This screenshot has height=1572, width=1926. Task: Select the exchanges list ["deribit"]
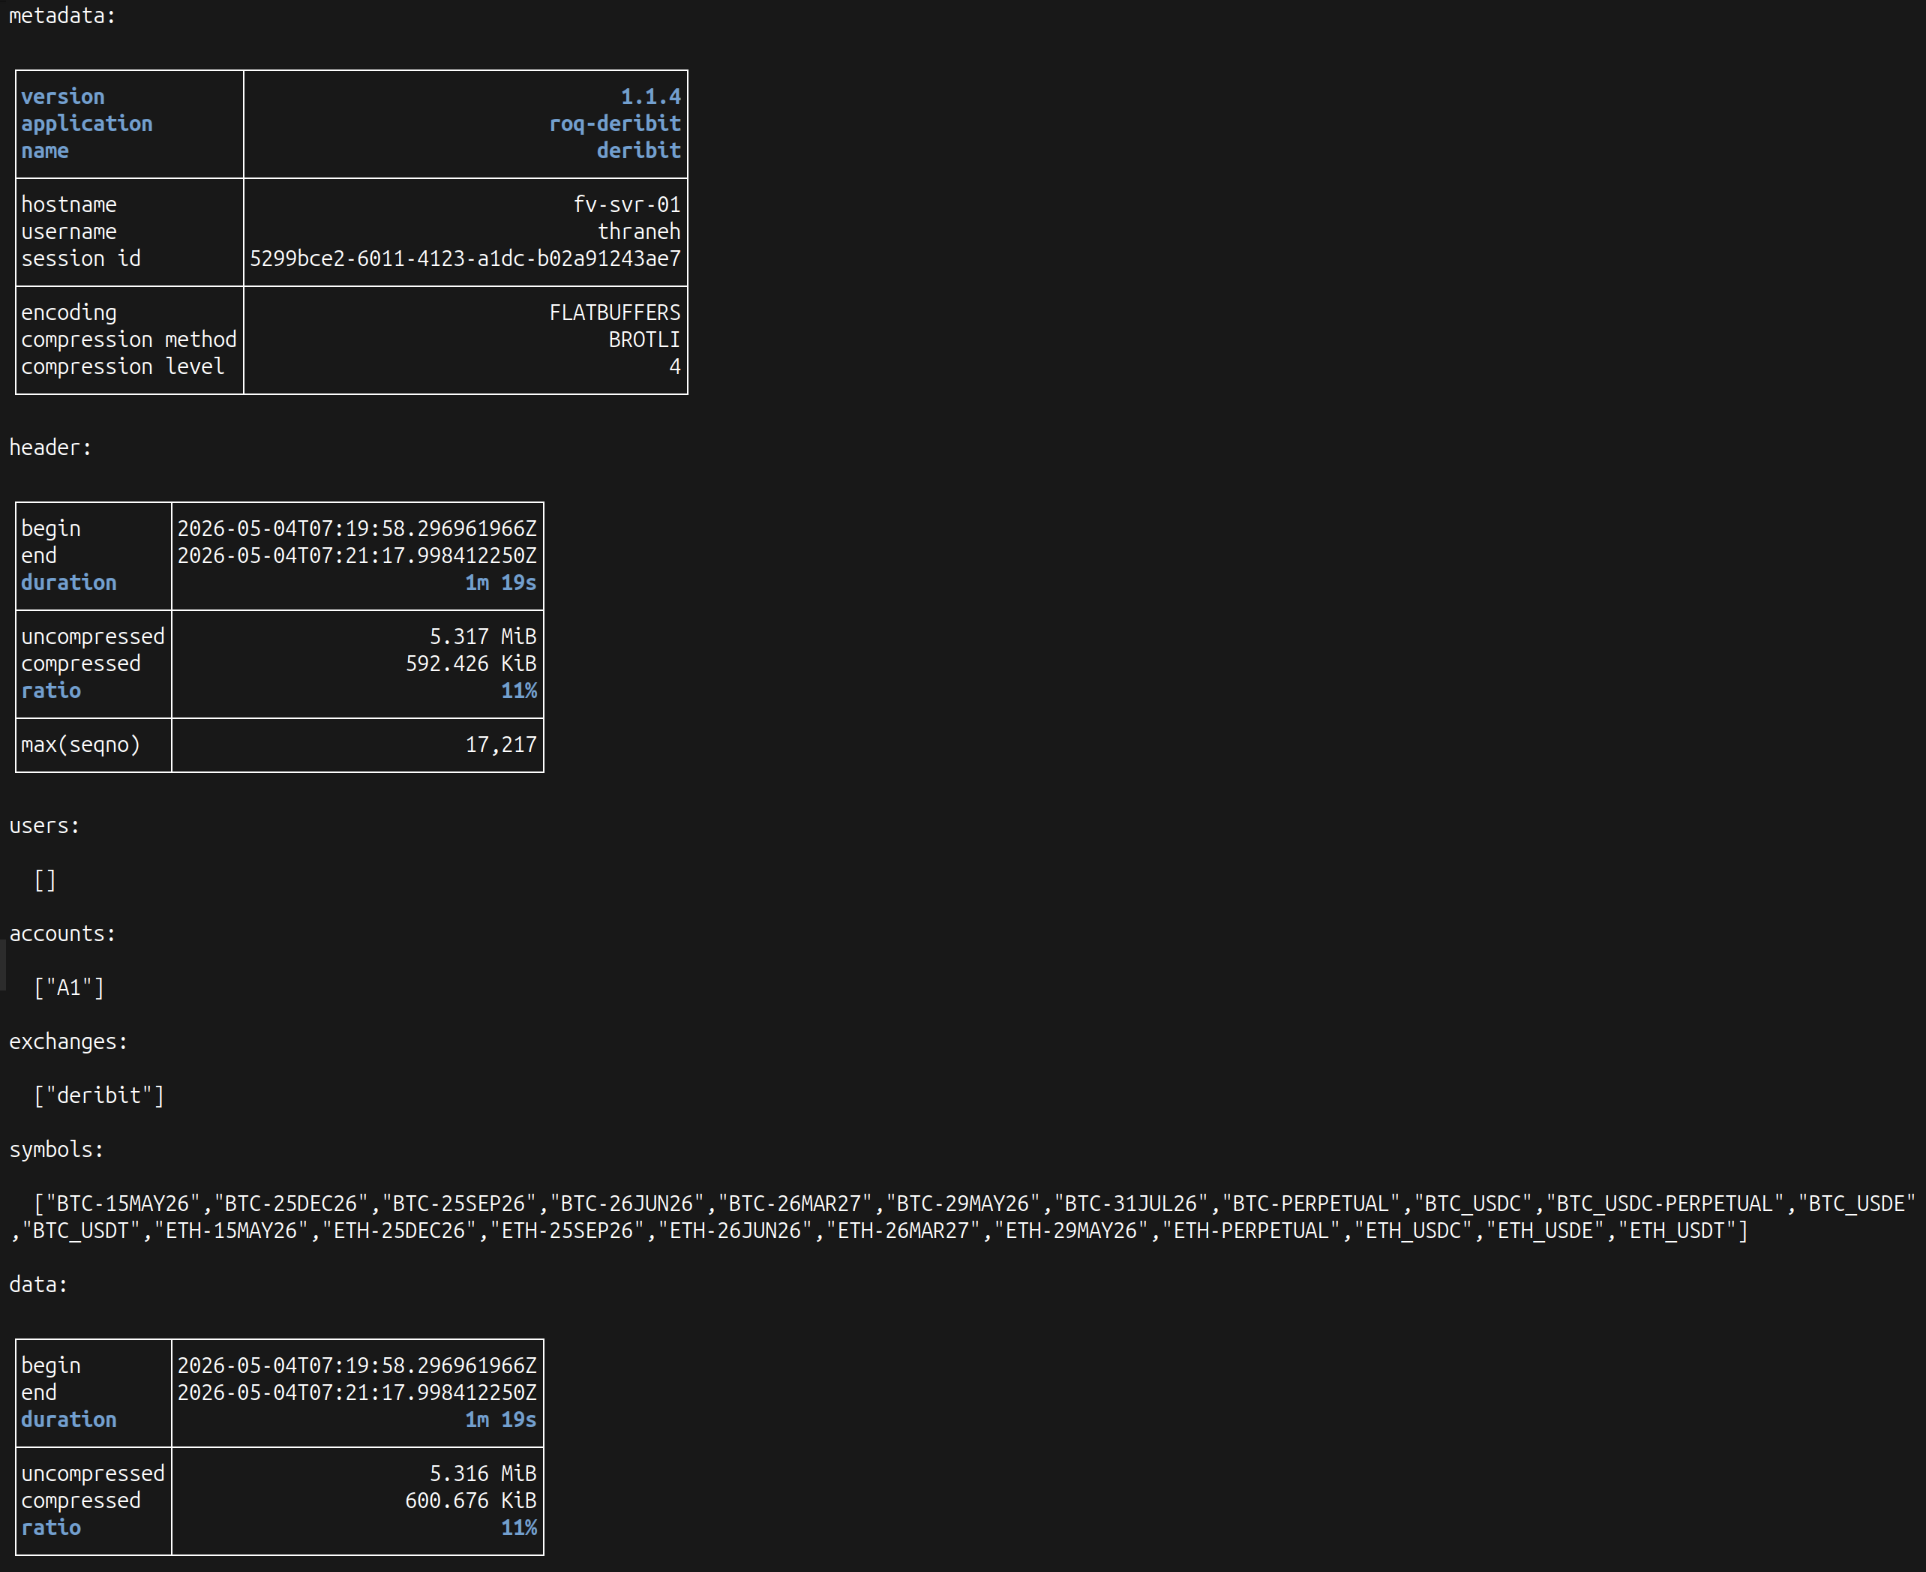pyautogui.click(x=99, y=1096)
